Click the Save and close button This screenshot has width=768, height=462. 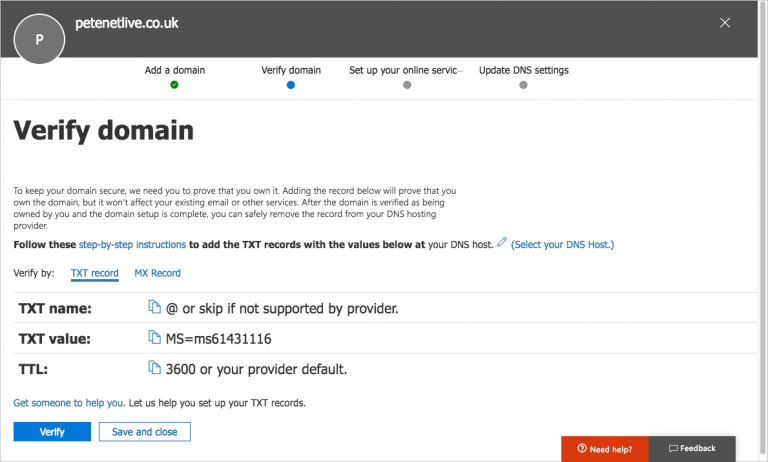(144, 432)
